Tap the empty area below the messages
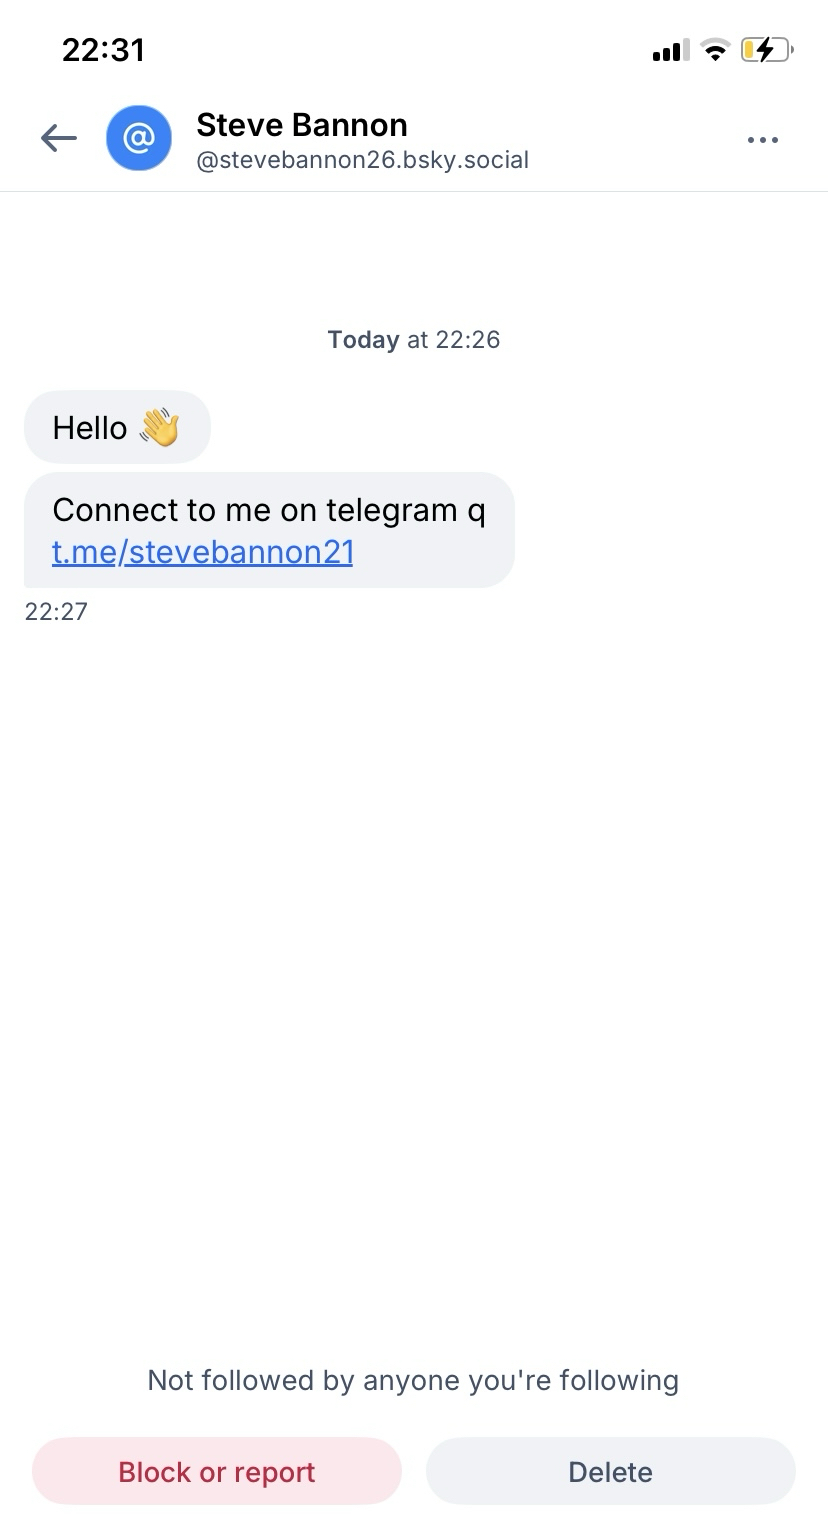The width and height of the screenshot is (828, 1514). point(413,950)
